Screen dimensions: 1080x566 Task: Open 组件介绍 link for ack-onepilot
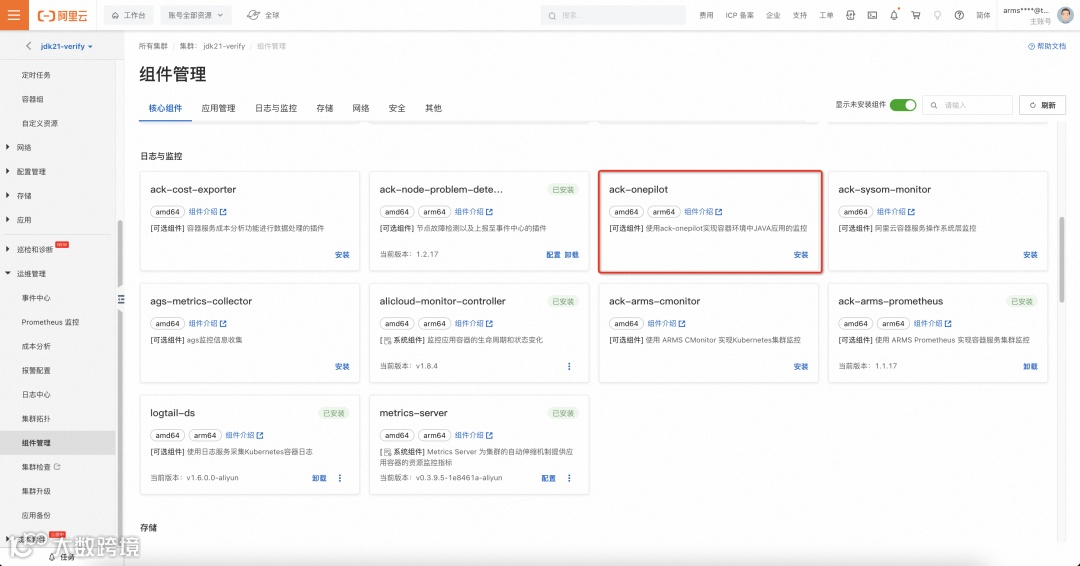703,211
